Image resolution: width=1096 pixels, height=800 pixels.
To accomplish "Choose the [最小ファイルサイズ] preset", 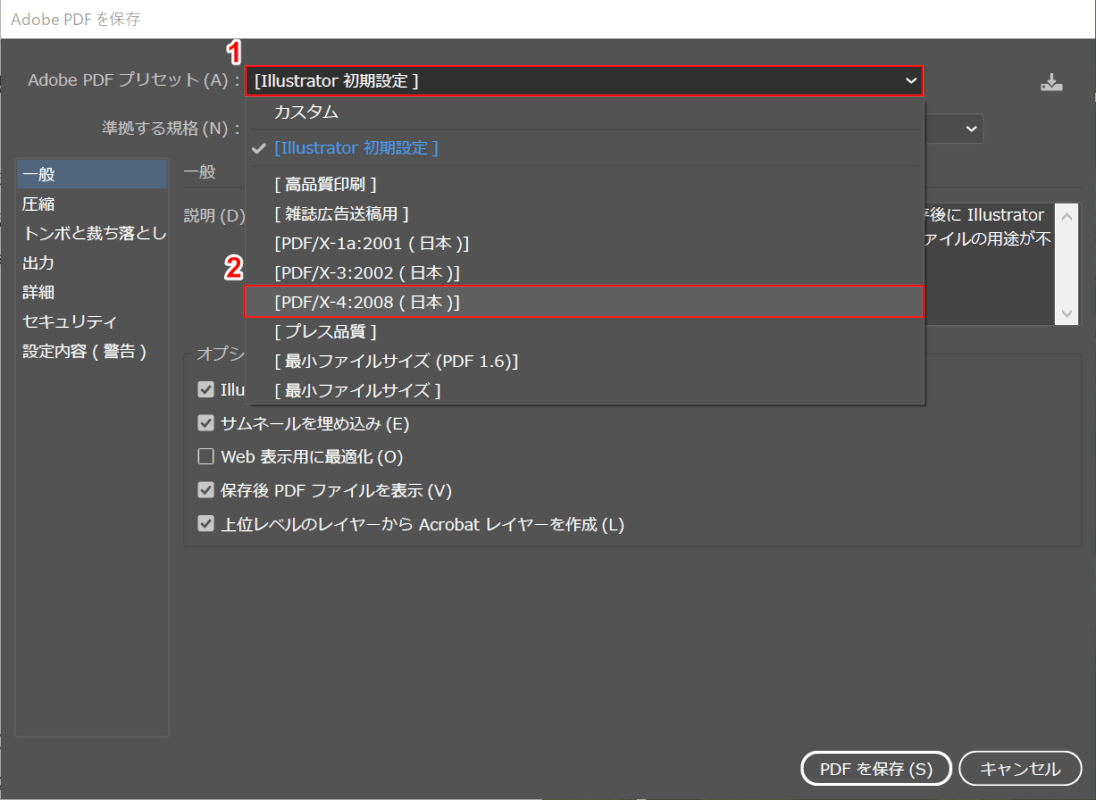I will click(584, 391).
